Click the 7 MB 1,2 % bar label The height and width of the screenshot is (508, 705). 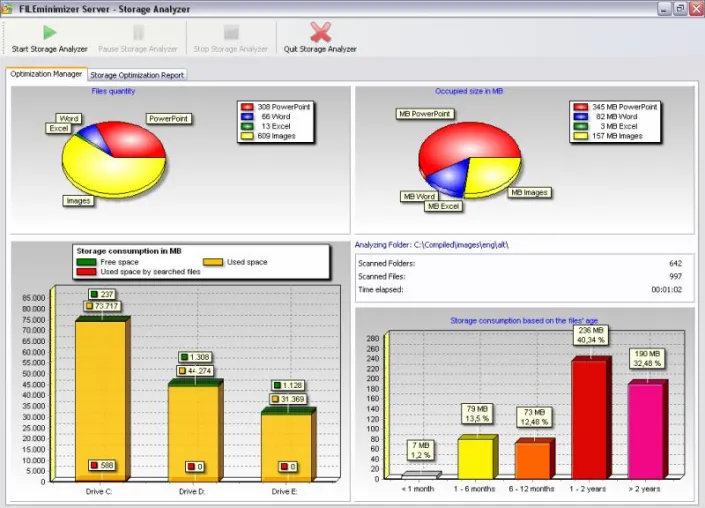tap(421, 450)
